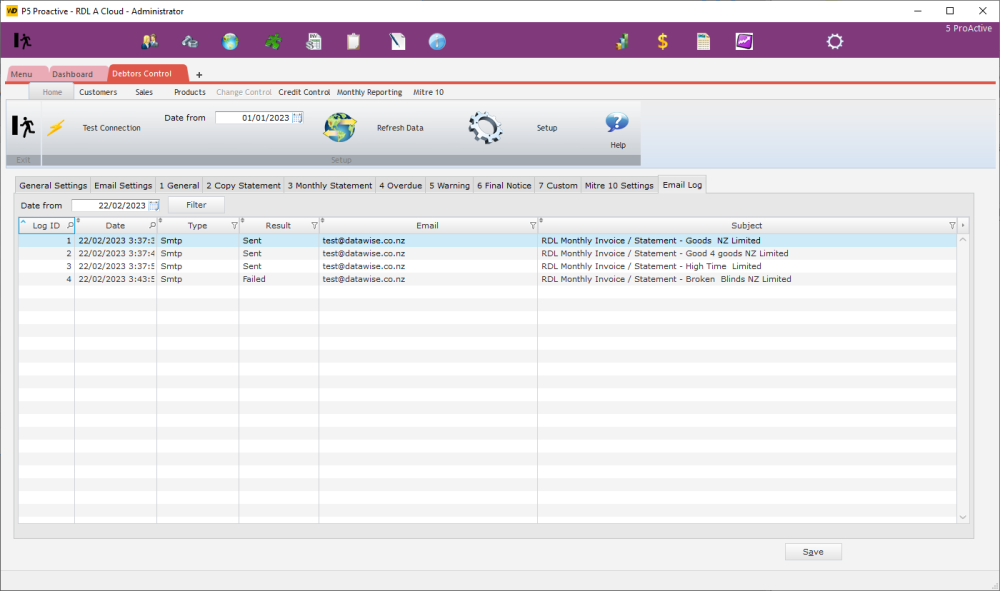Click the Filter button
The width and height of the screenshot is (1000, 591).
tap(196, 205)
